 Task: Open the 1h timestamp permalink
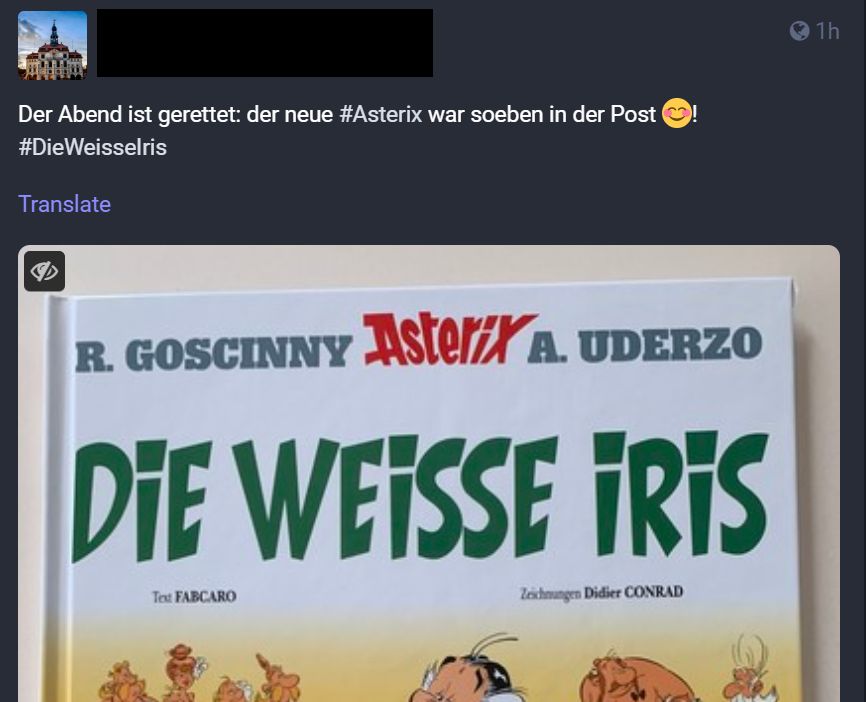tap(827, 31)
